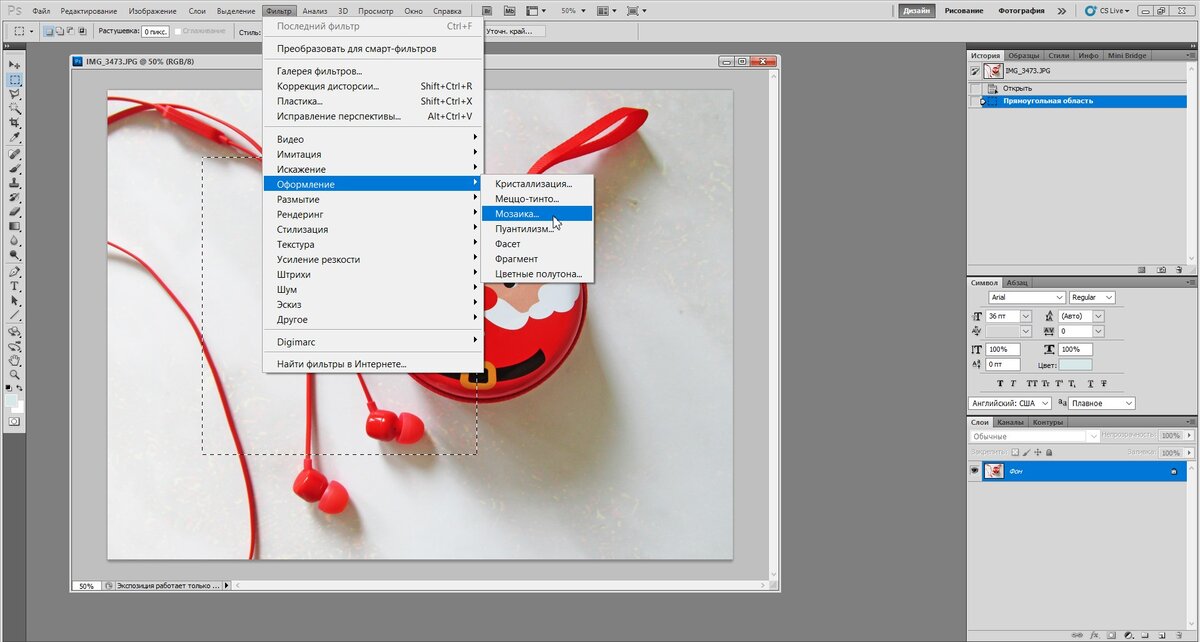Toggle Quick Mask mode in toolbox

coord(15,421)
